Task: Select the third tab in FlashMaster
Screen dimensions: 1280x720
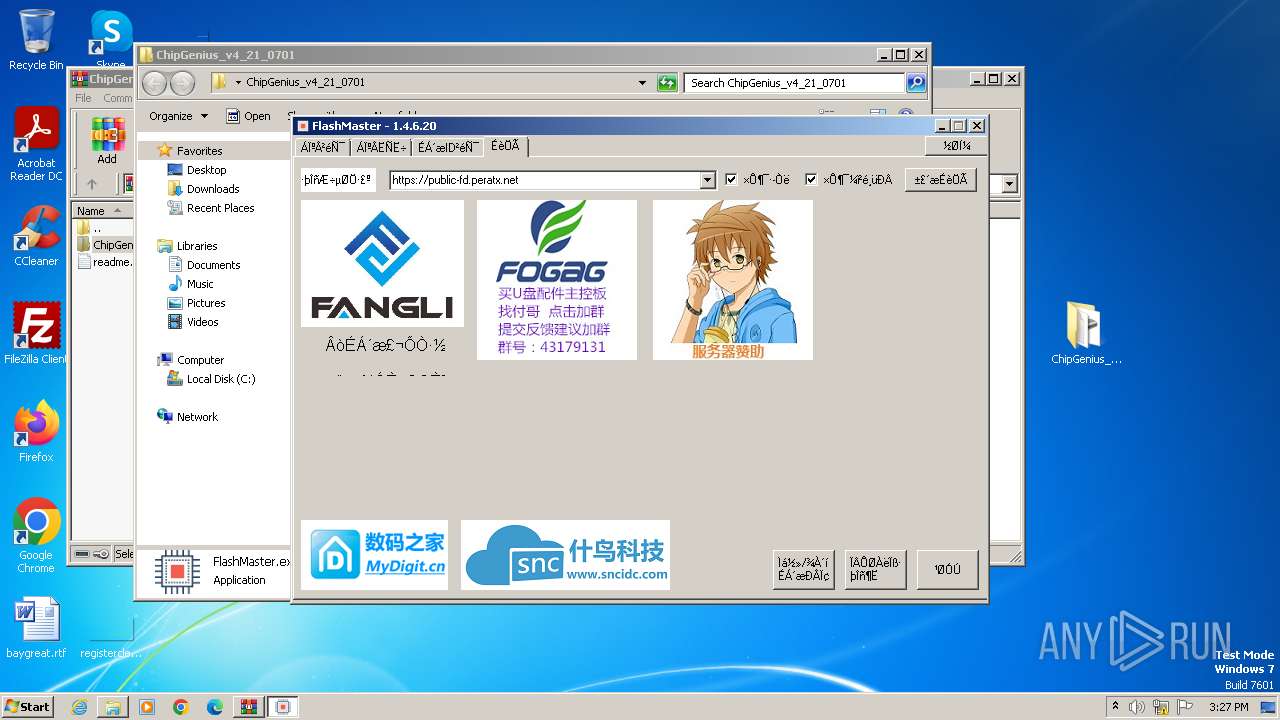Action: click(x=448, y=147)
